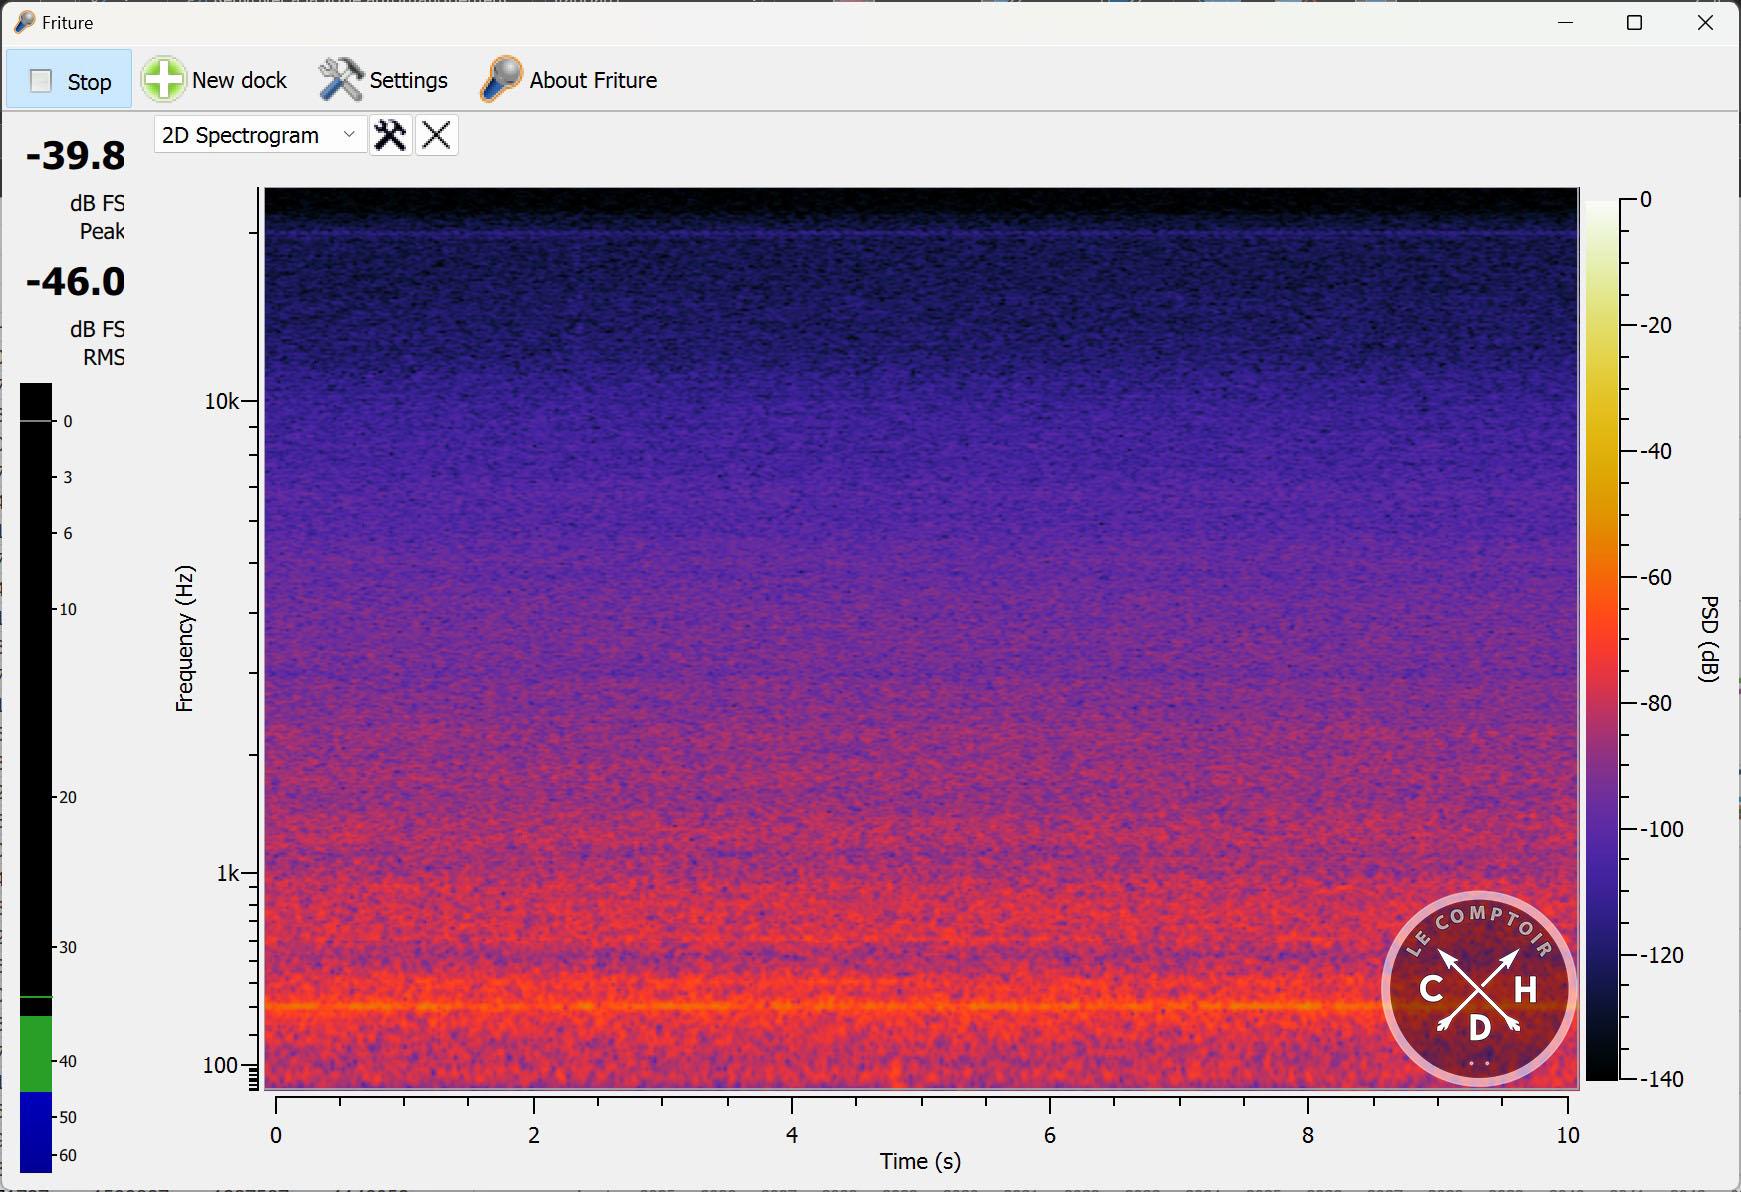
Task: Close the 2D Spectrogram dock
Action: point(436,135)
